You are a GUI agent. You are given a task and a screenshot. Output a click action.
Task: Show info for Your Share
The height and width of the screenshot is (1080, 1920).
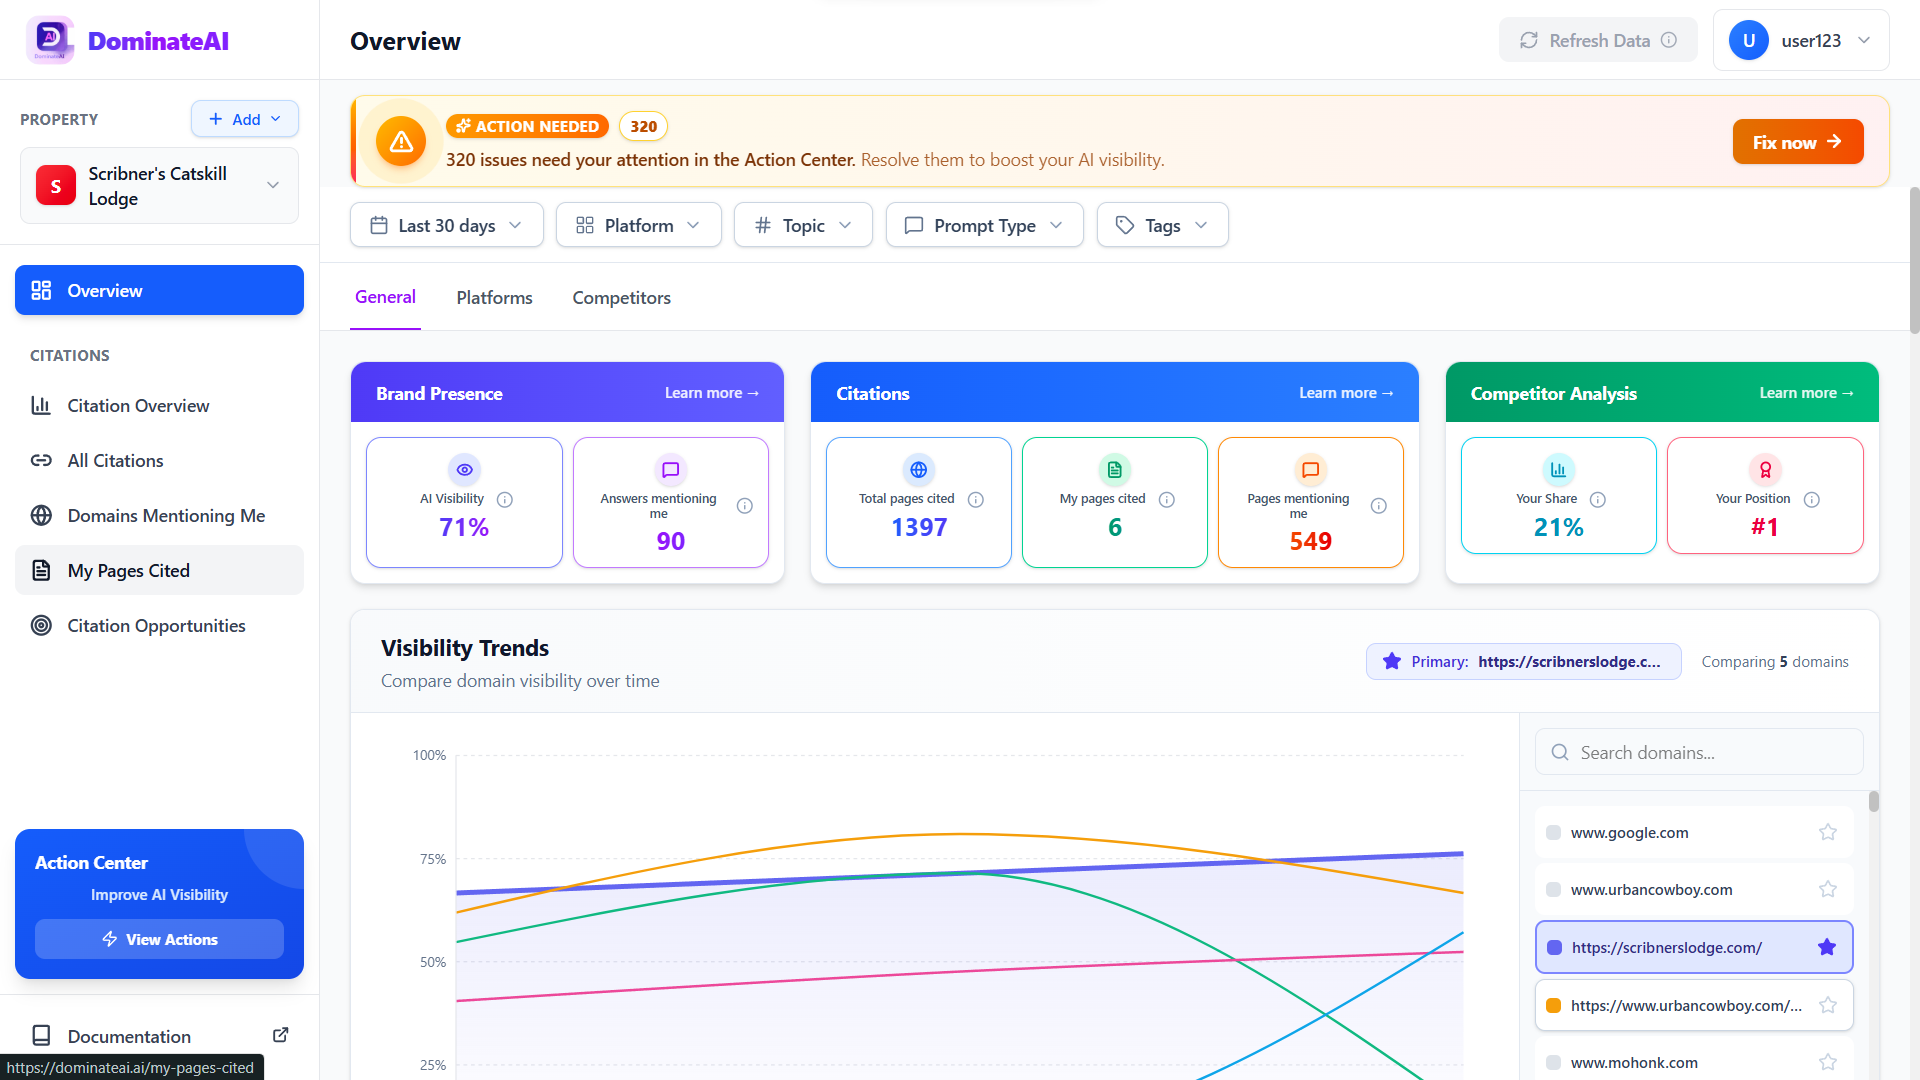tap(1598, 499)
